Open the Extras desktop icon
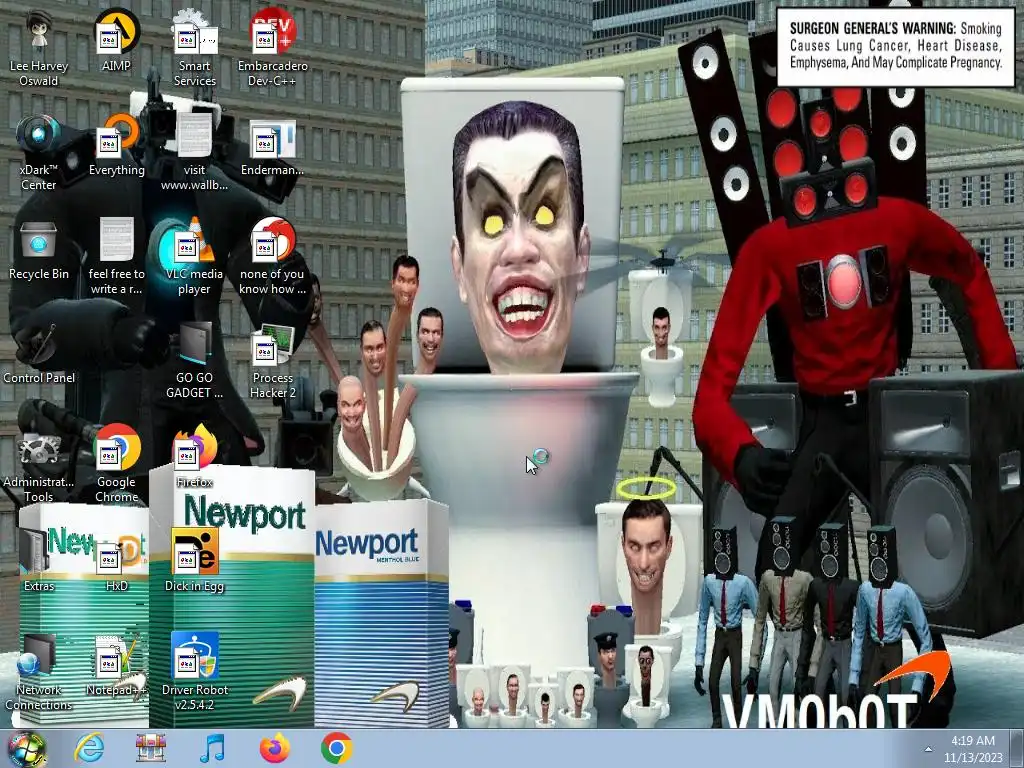 [x=39, y=560]
